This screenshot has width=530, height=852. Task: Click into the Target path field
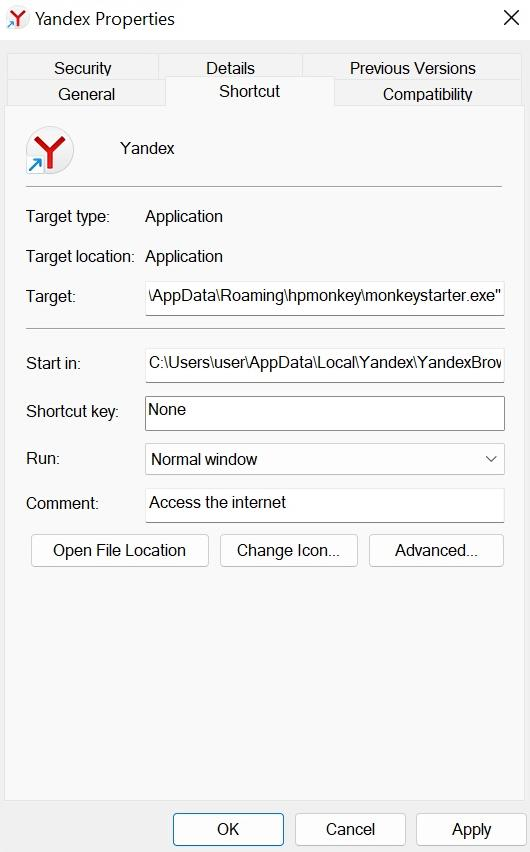[325, 297]
